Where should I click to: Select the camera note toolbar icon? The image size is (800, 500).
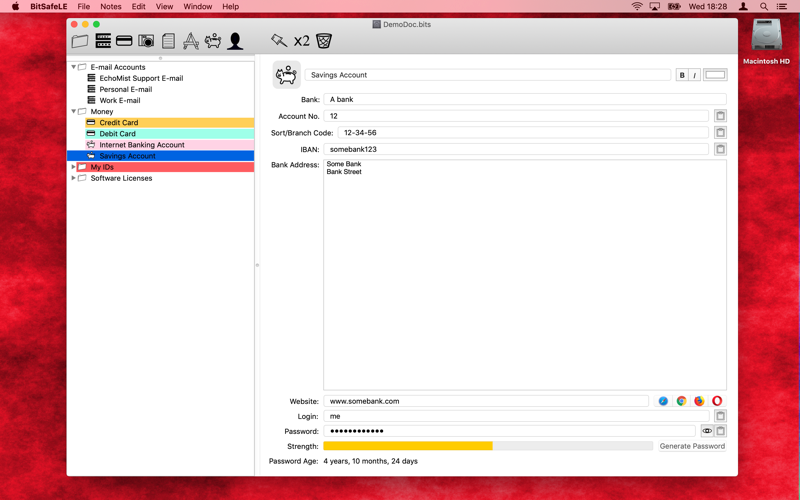[x=146, y=41]
